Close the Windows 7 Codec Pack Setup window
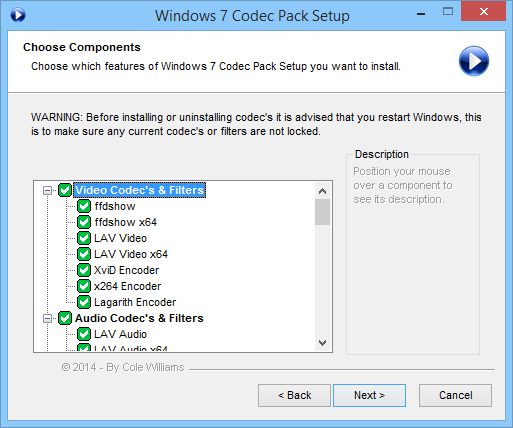The image size is (513, 428). click(484, 12)
